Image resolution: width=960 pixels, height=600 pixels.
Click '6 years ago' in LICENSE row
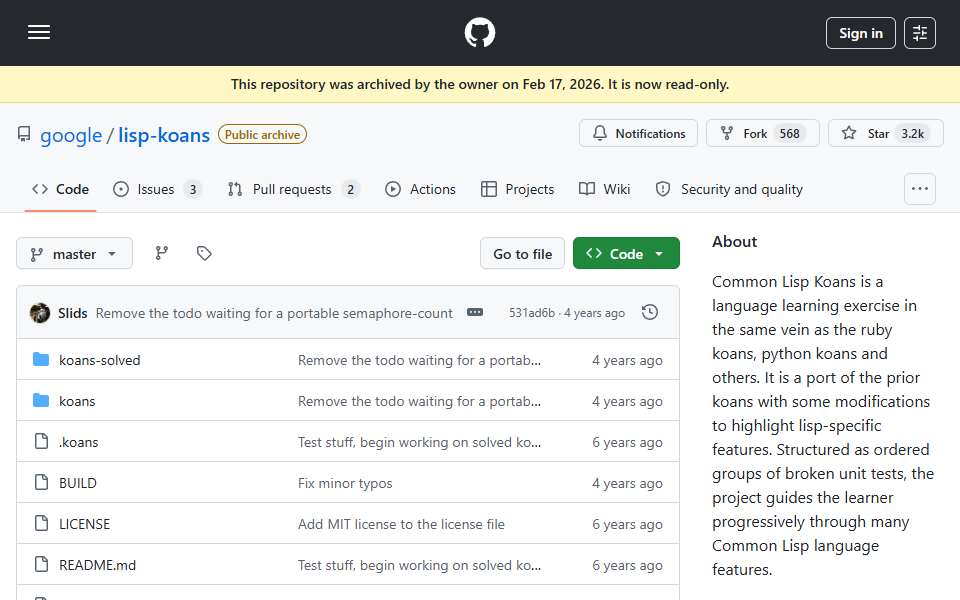627,524
